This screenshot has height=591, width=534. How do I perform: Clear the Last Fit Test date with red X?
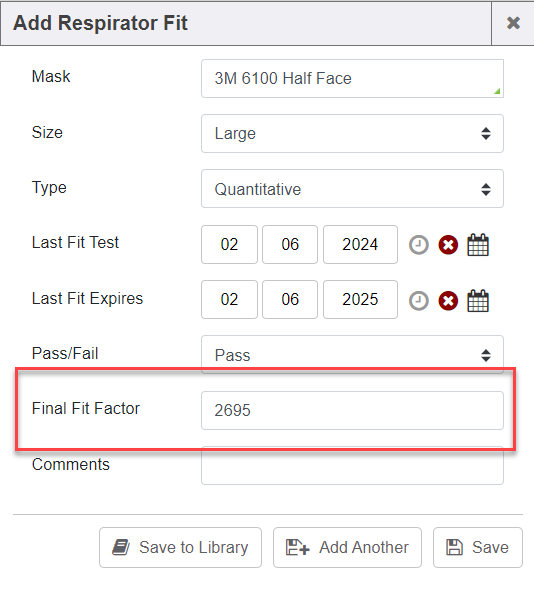coord(448,245)
